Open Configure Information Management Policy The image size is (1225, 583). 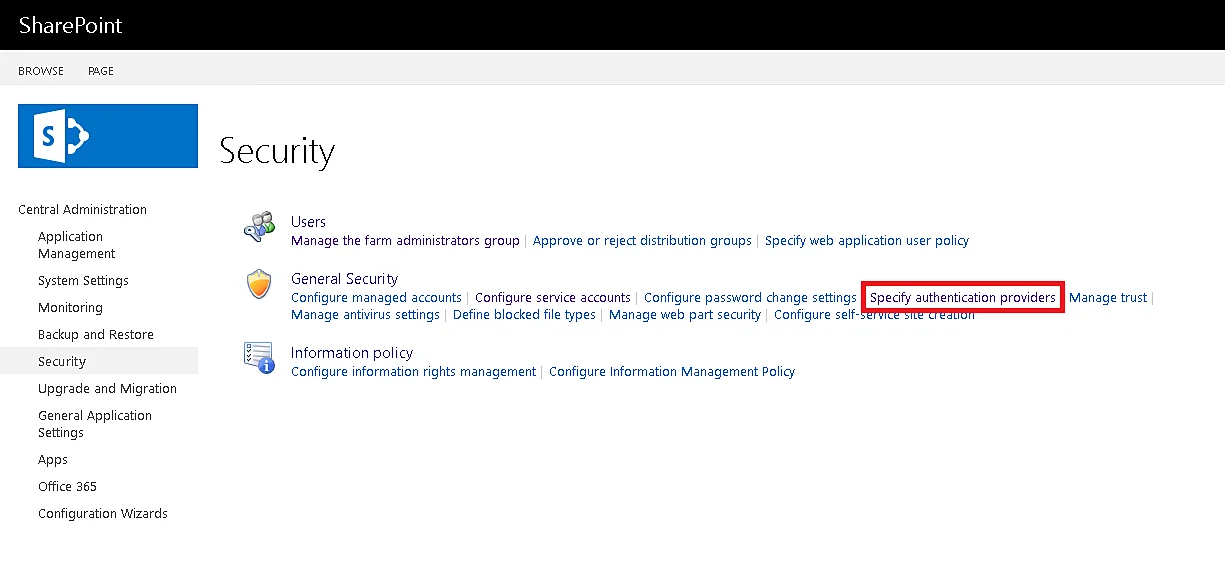(x=672, y=371)
